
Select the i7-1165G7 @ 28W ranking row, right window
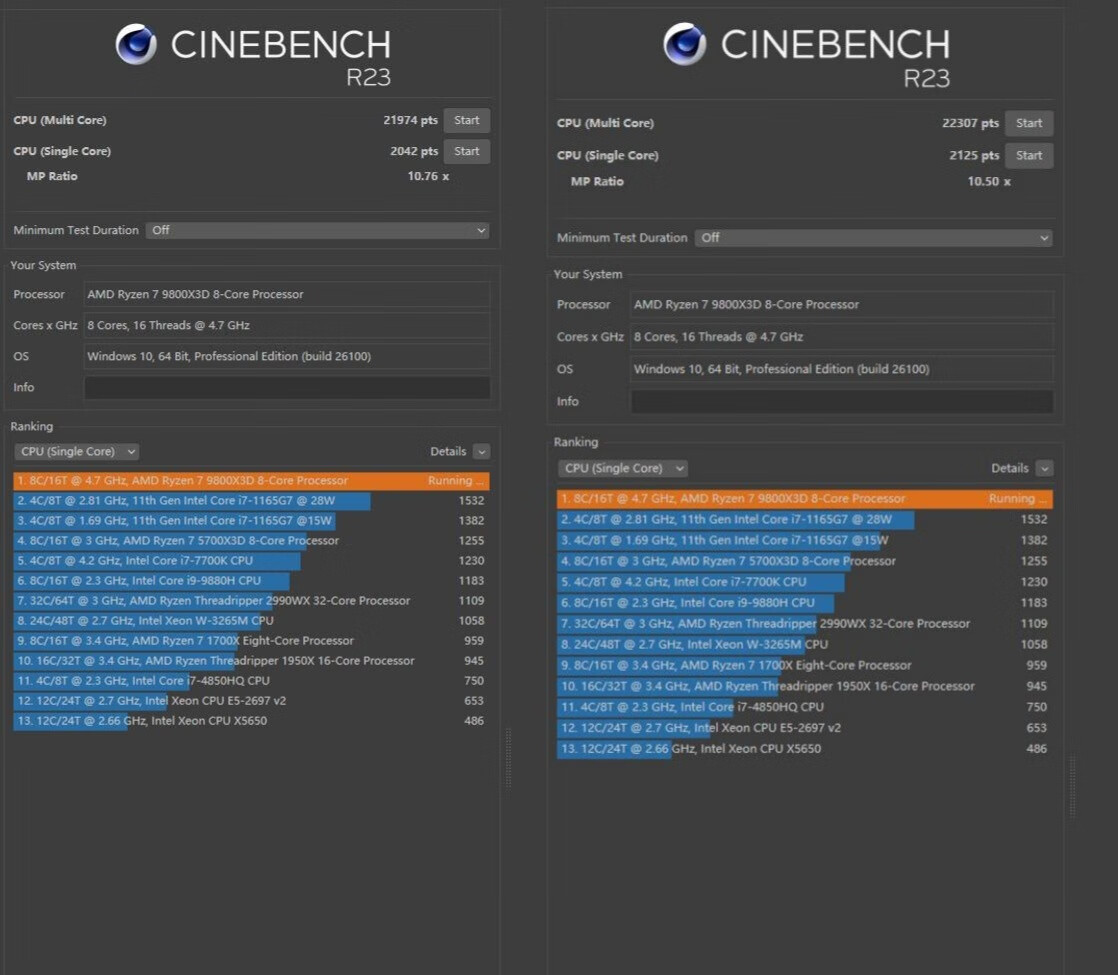point(805,519)
